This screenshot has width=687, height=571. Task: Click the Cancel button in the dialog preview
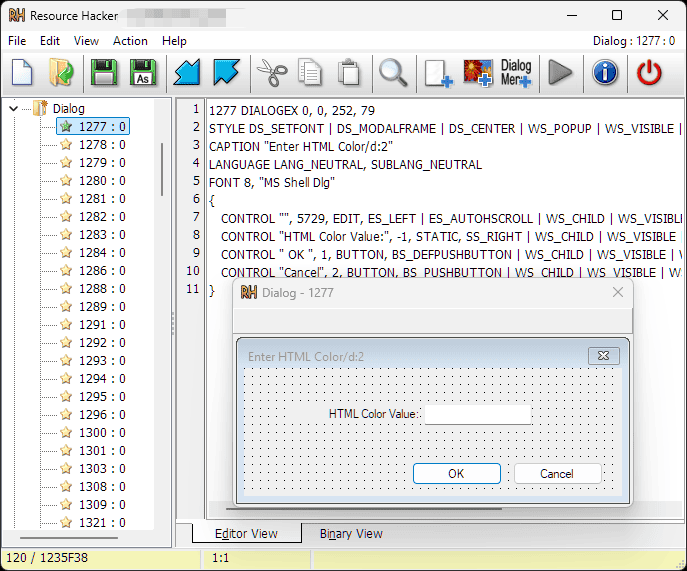[x=557, y=474]
